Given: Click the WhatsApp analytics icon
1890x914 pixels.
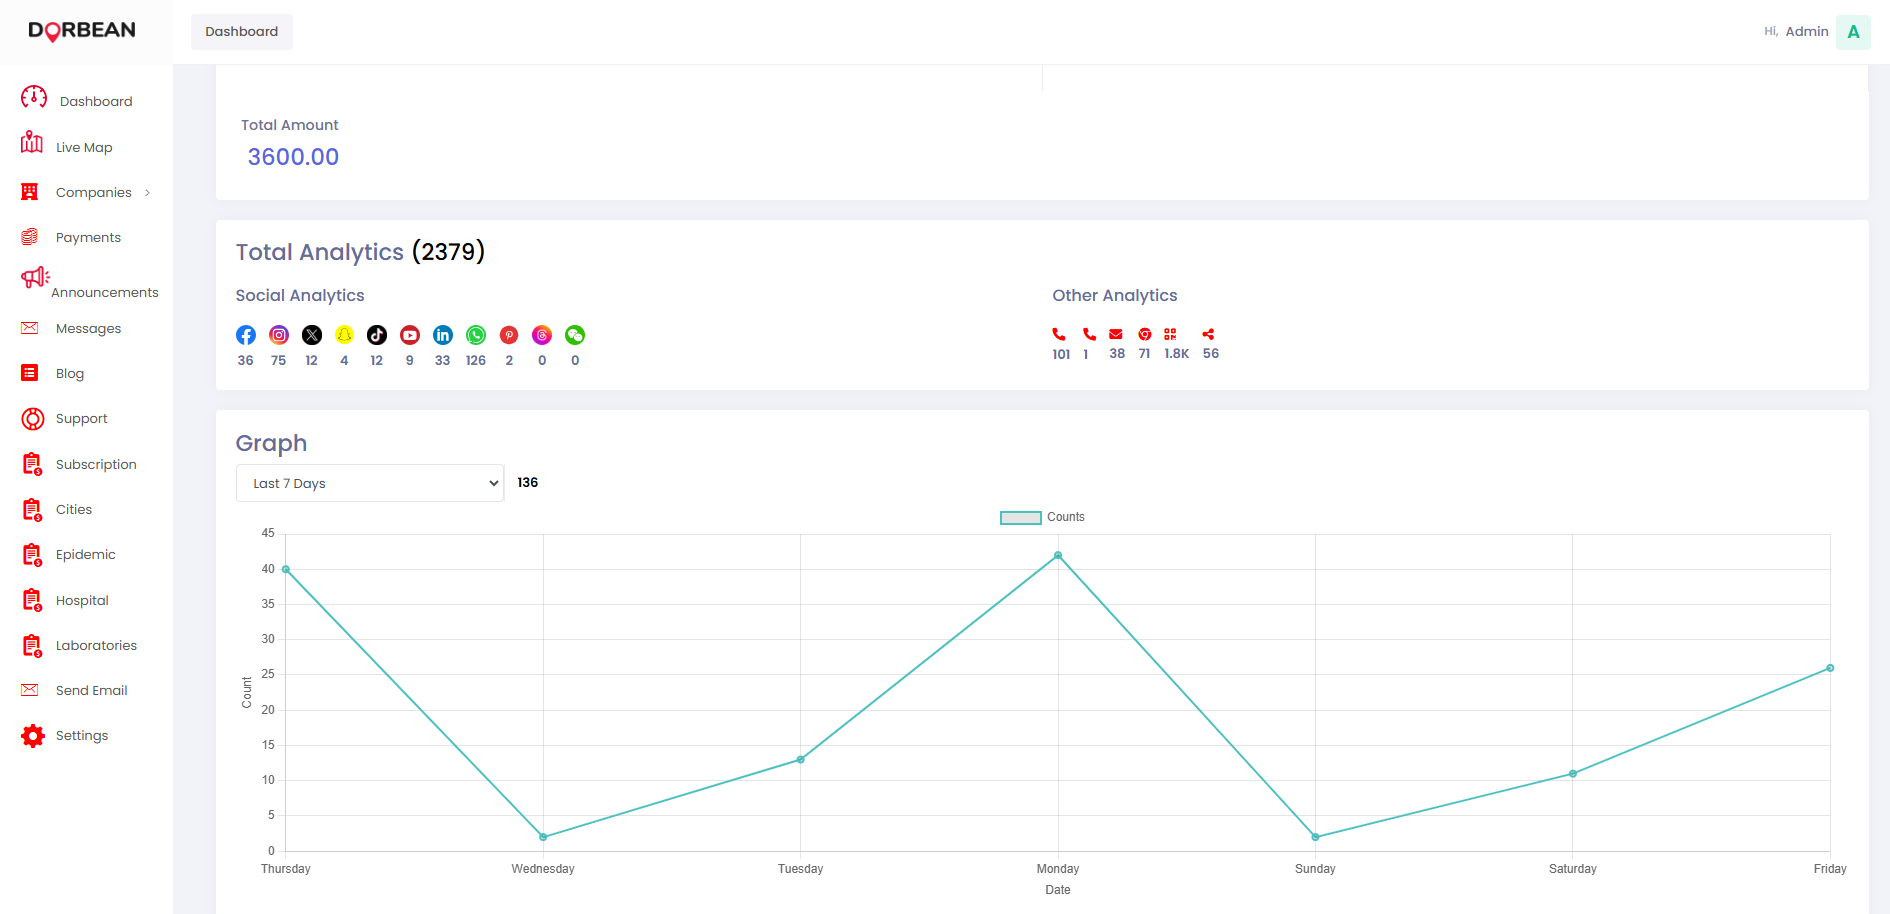Looking at the screenshot, I should [x=476, y=335].
